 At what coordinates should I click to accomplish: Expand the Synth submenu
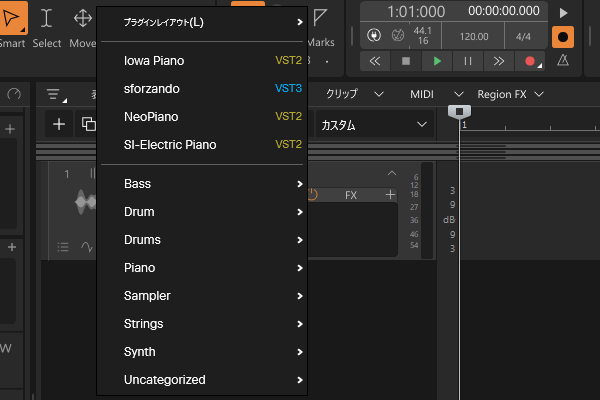(211, 352)
